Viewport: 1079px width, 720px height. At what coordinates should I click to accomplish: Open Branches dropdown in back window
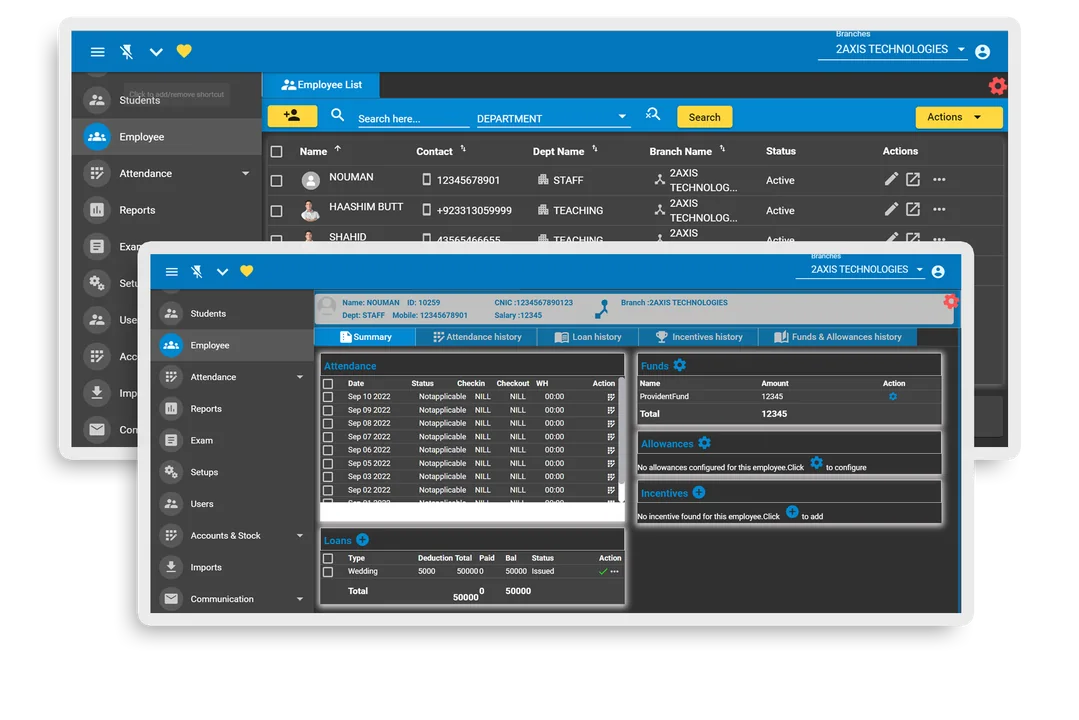click(892, 49)
